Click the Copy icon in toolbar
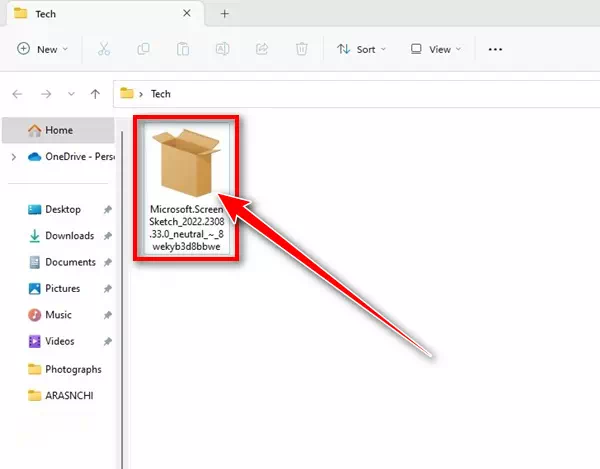The height and width of the screenshot is (469, 600). (143, 49)
